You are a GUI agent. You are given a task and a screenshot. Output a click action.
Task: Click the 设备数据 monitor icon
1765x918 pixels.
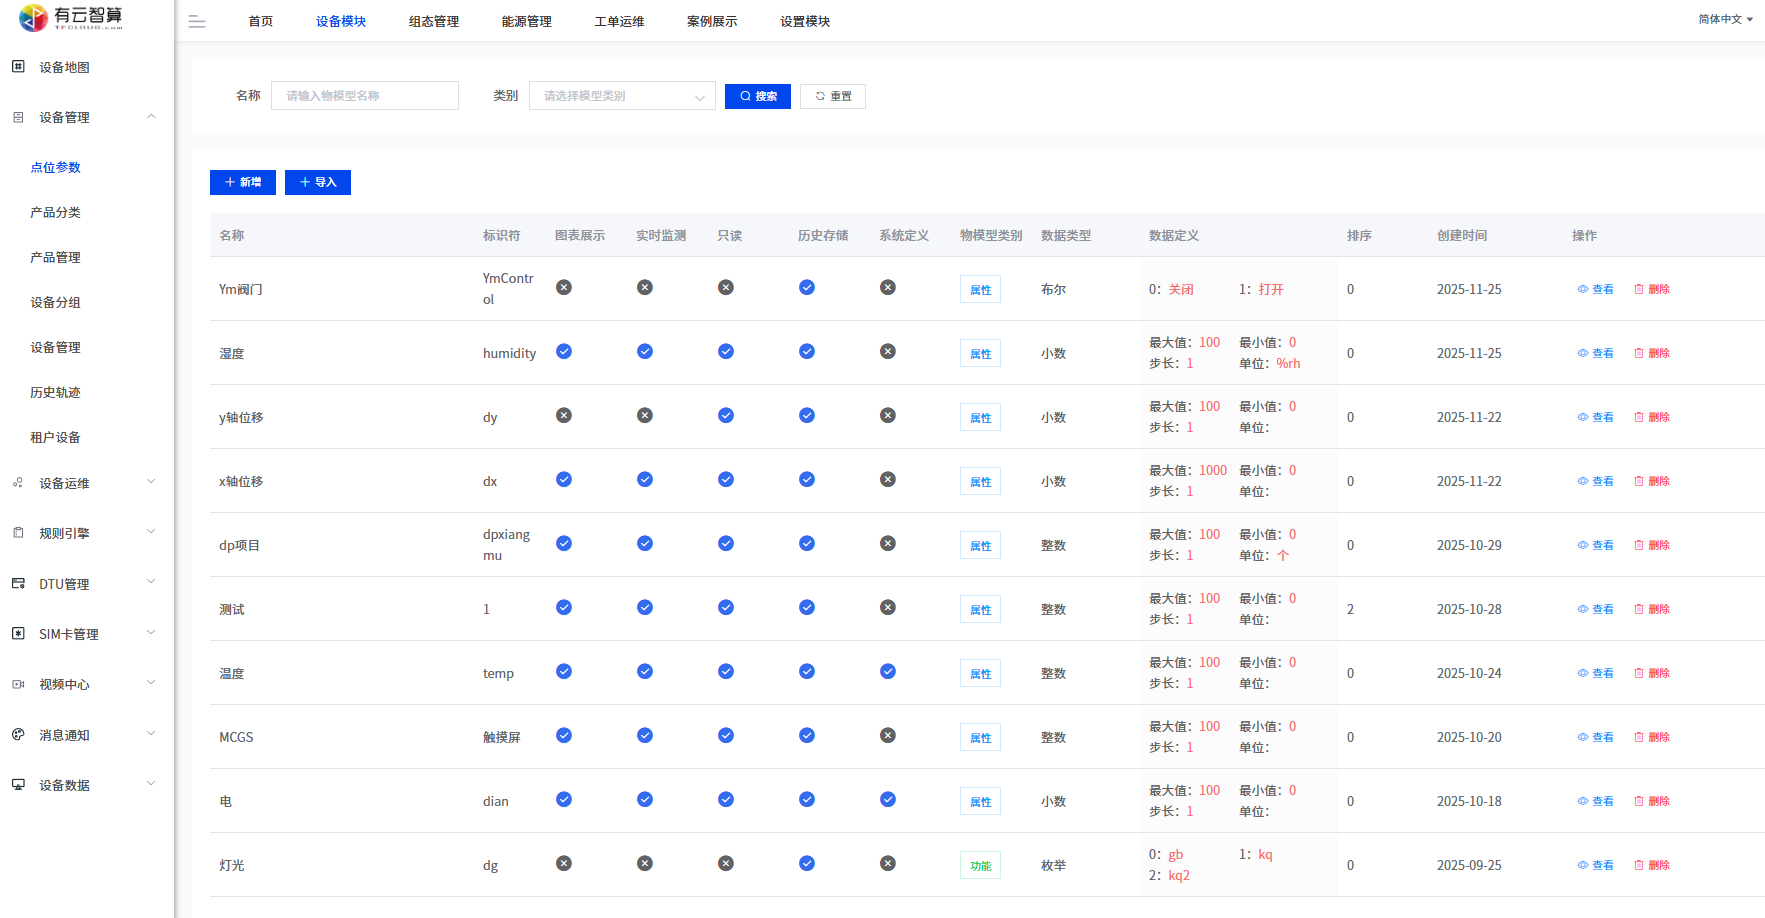point(18,785)
